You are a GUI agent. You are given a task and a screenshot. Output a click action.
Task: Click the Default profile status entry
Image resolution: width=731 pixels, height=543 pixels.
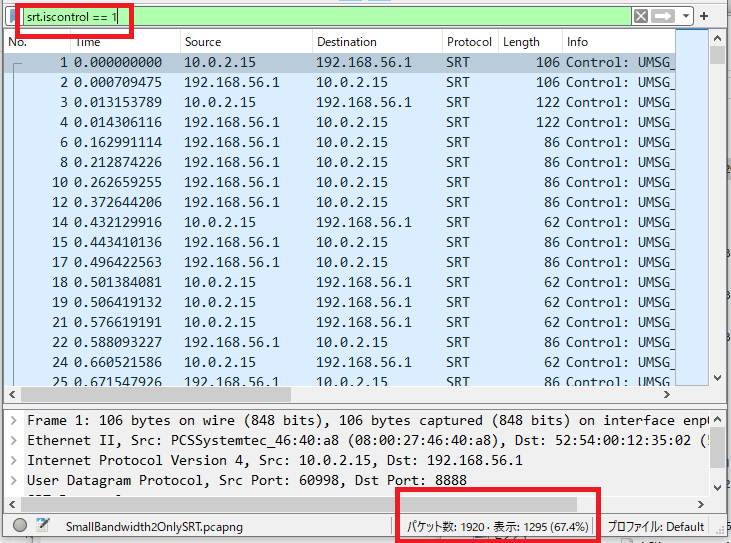[x=655, y=527]
